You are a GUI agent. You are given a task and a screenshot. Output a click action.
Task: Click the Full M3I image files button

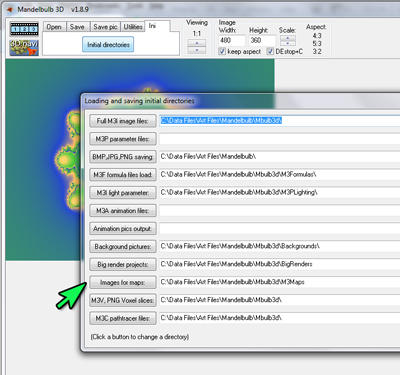click(123, 121)
